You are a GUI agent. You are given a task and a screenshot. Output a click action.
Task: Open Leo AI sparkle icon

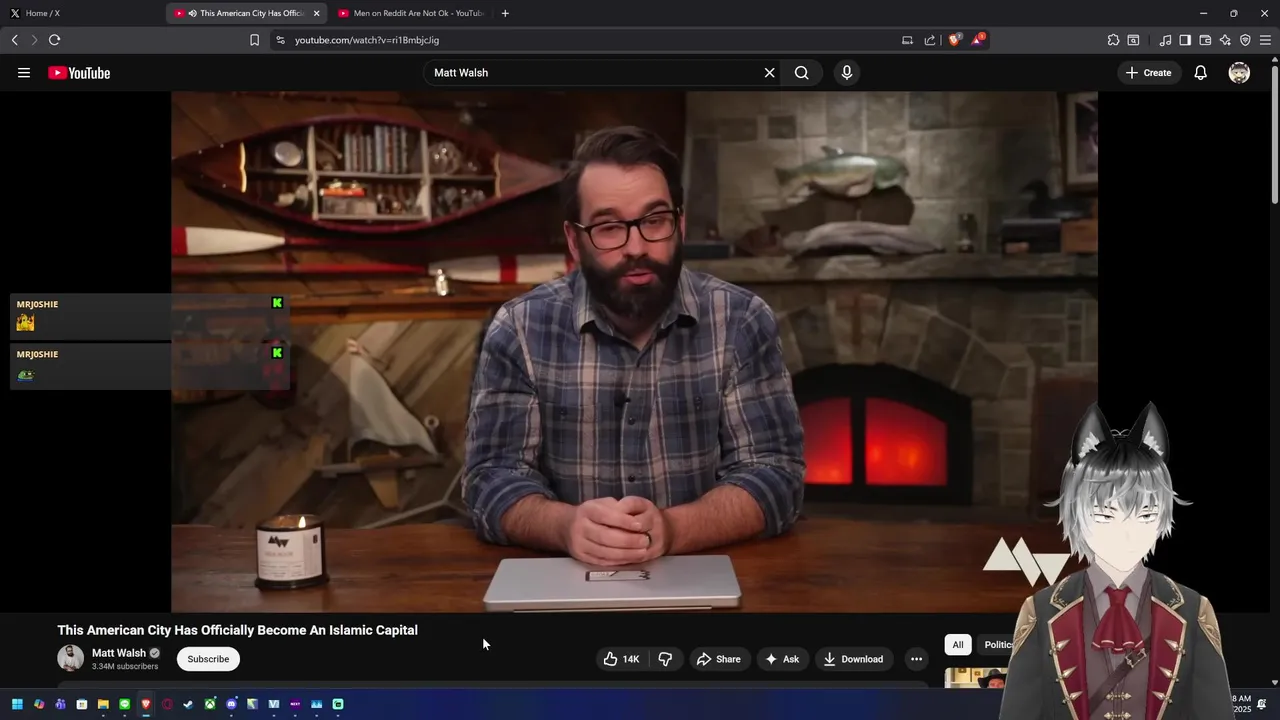[1225, 40]
